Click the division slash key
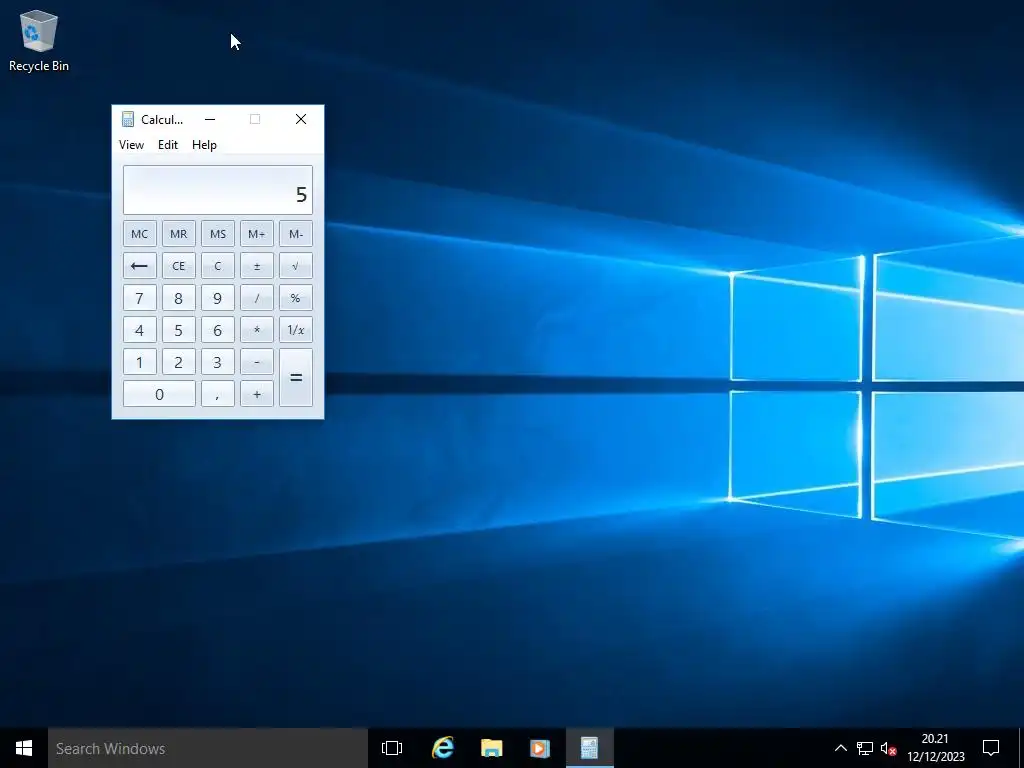 257,298
